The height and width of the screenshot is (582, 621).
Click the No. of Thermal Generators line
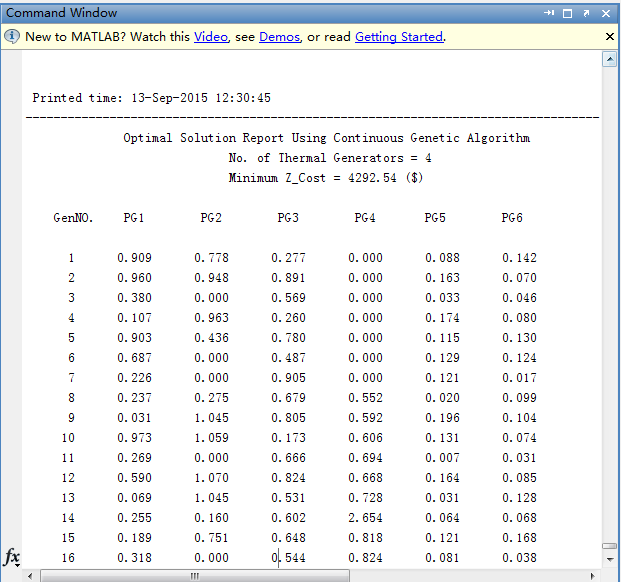[330, 158]
